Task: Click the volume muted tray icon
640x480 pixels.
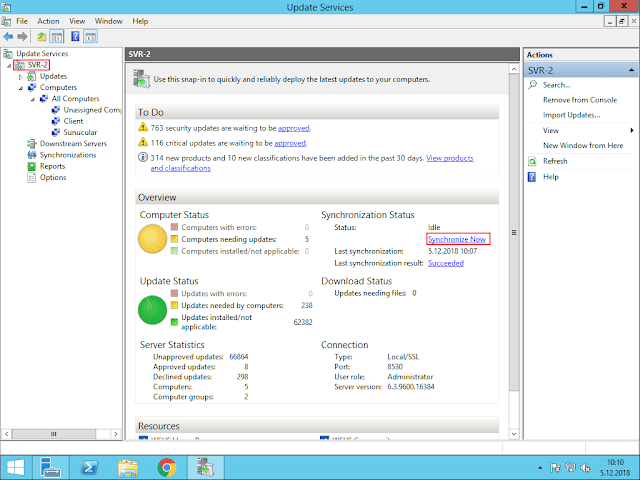Action: click(x=585, y=468)
